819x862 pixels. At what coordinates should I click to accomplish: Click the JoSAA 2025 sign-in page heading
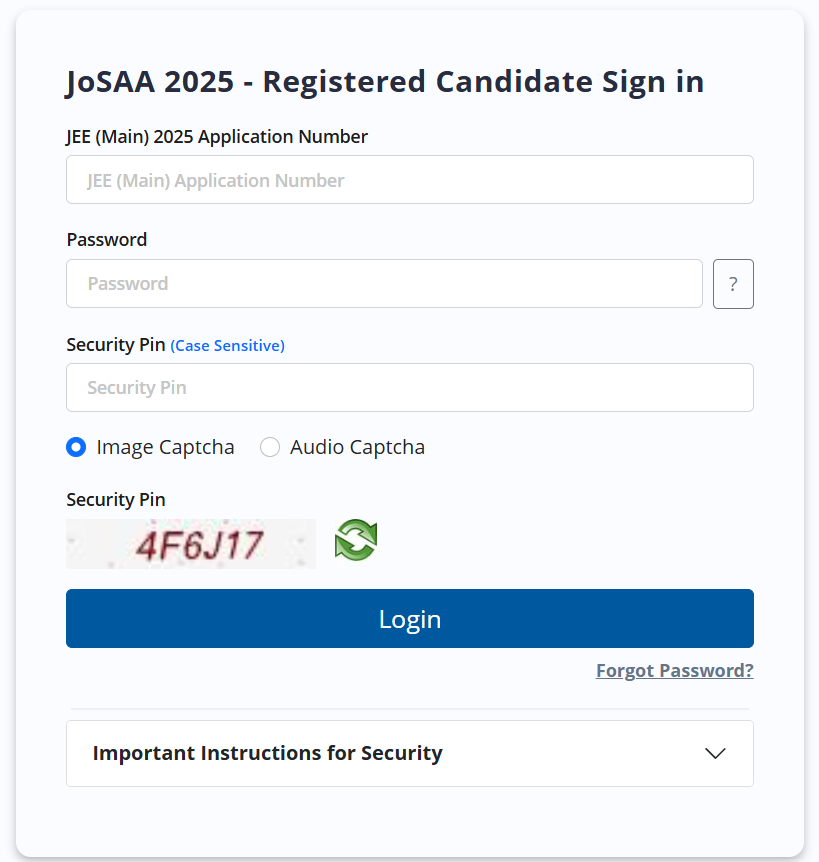coord(385,82)
